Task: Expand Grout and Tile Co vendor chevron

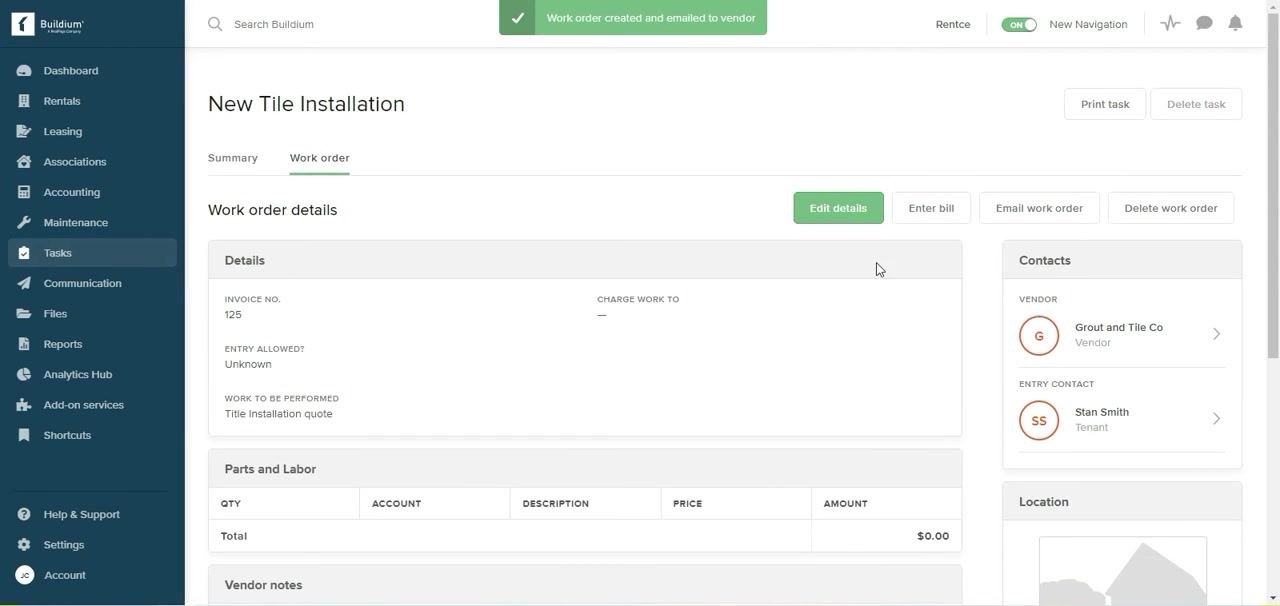Action: tap(1216, 334)
